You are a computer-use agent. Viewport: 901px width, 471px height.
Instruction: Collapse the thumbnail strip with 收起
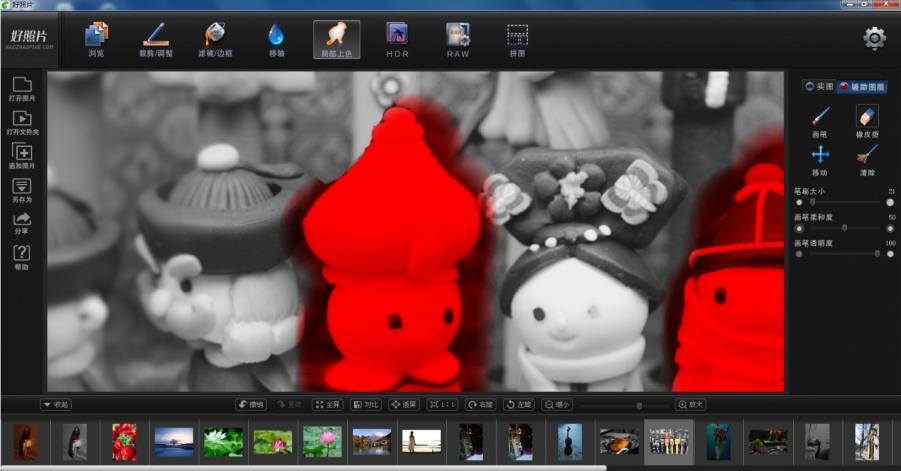(56, 404)
